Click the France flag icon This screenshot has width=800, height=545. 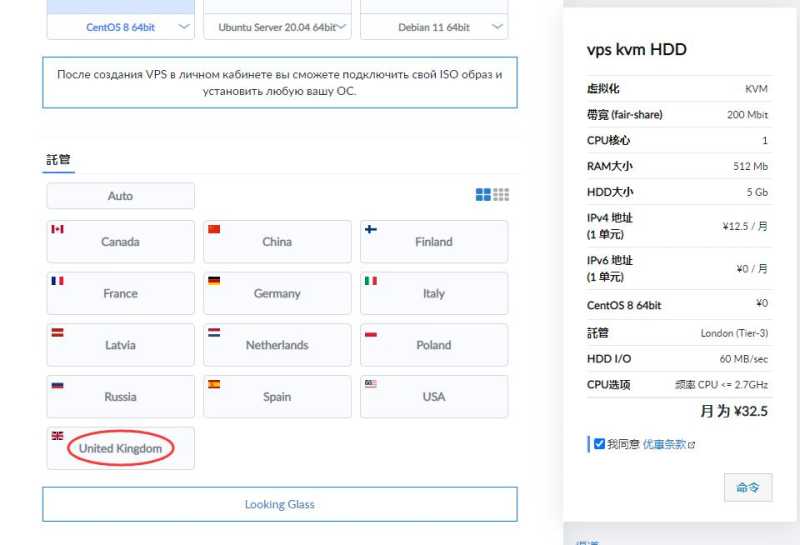(x=57, y=281)
